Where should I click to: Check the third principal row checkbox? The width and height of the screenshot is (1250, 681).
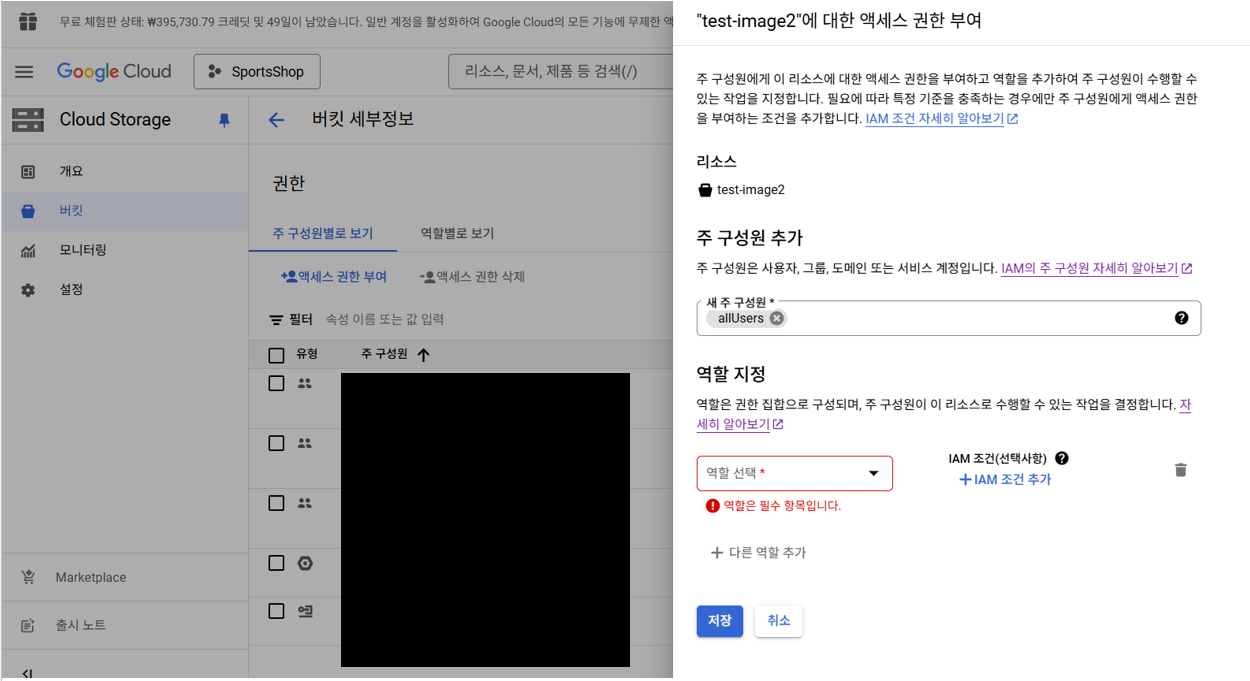point(277,503)
